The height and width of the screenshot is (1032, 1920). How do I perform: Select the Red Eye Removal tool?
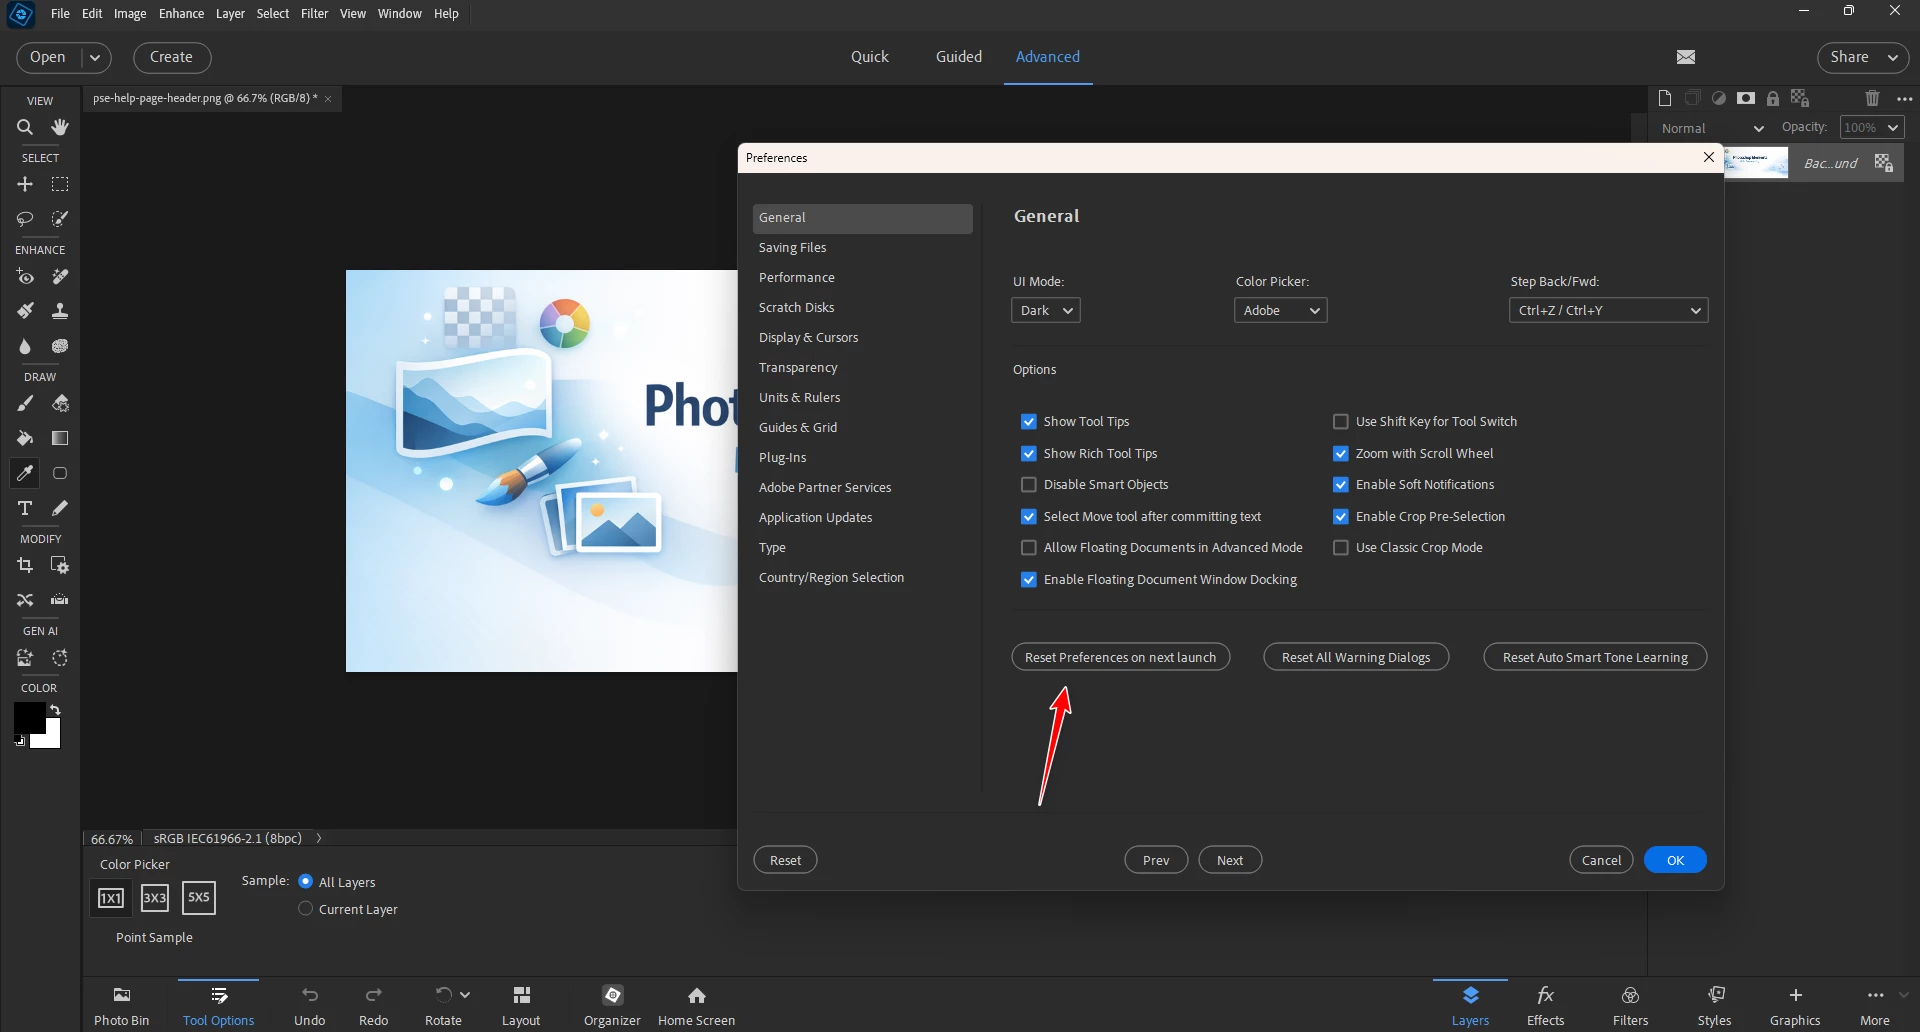(x=25, y=277)
